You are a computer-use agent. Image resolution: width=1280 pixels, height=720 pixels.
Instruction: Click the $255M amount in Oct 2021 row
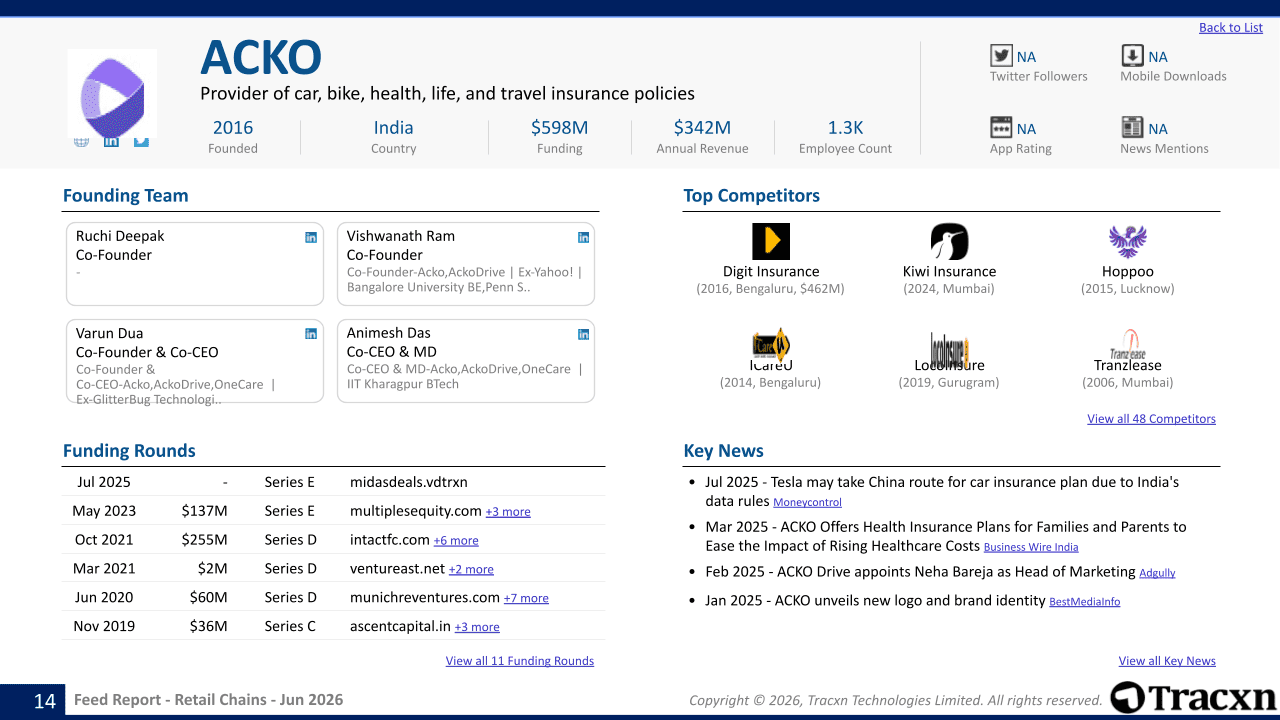pos(204,540)
